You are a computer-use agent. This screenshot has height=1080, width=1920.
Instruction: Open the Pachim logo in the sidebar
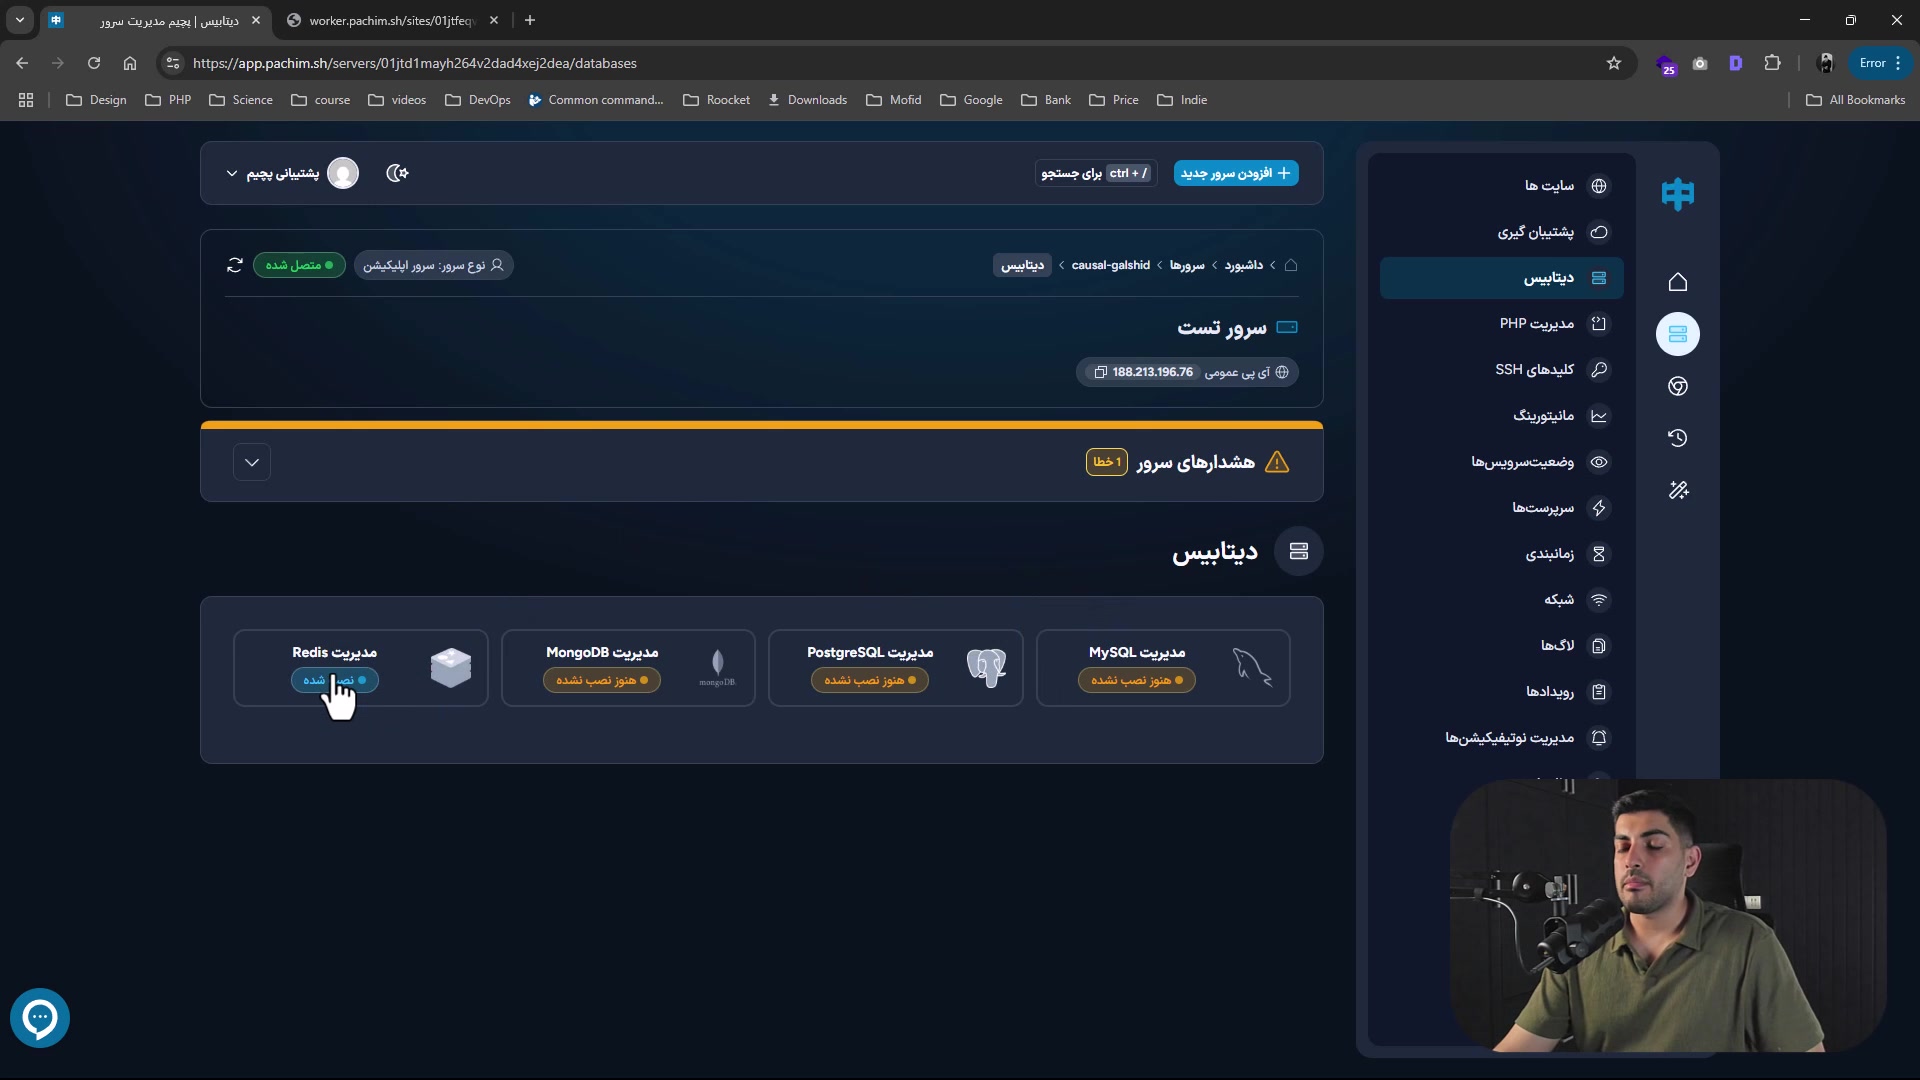pyautogui.click(x=1677, y=193)
